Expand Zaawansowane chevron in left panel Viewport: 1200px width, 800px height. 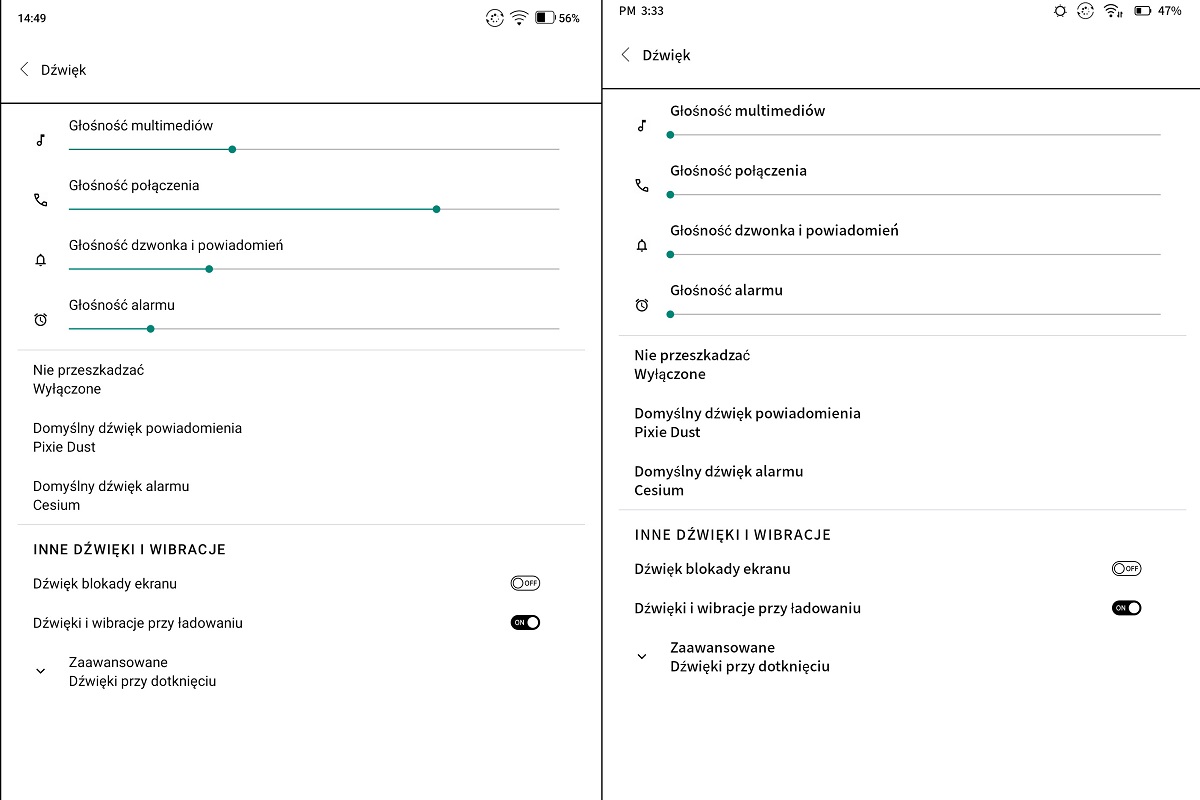pos(40,672)
